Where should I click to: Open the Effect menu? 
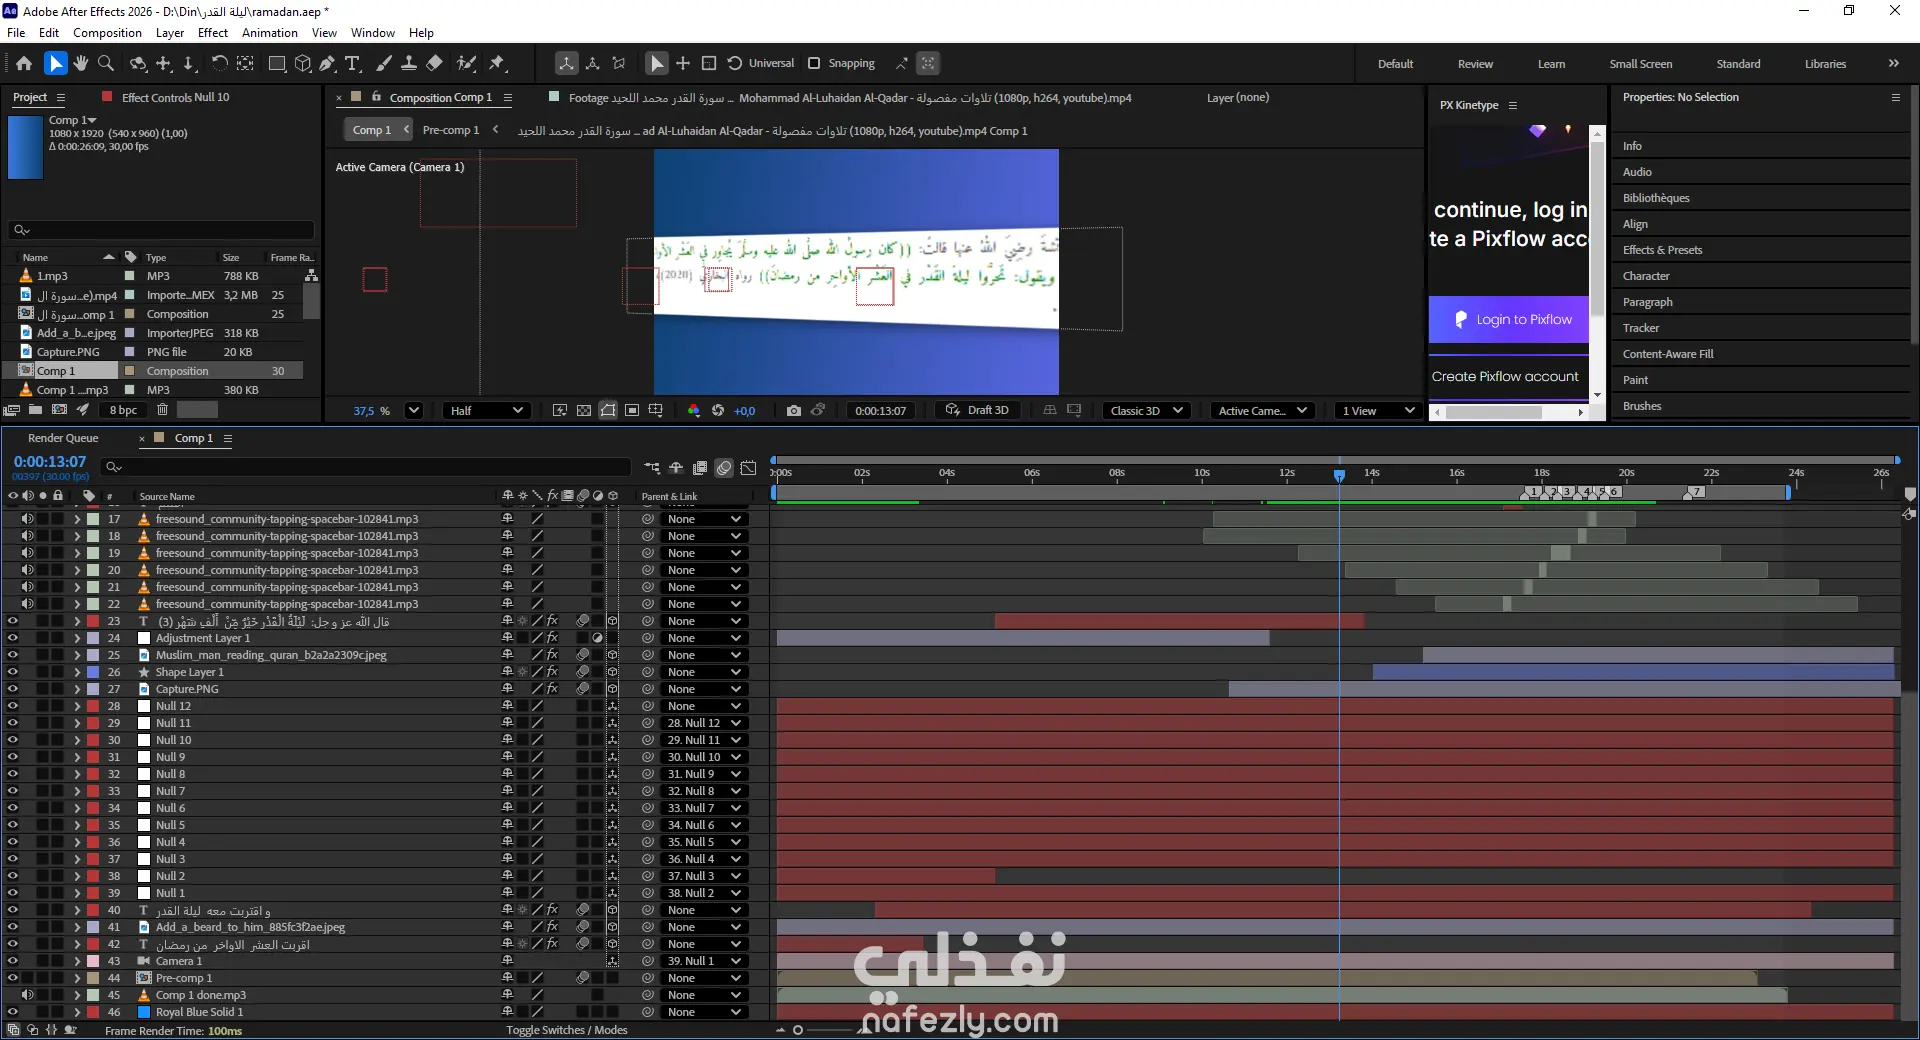(x=213, y=33)
